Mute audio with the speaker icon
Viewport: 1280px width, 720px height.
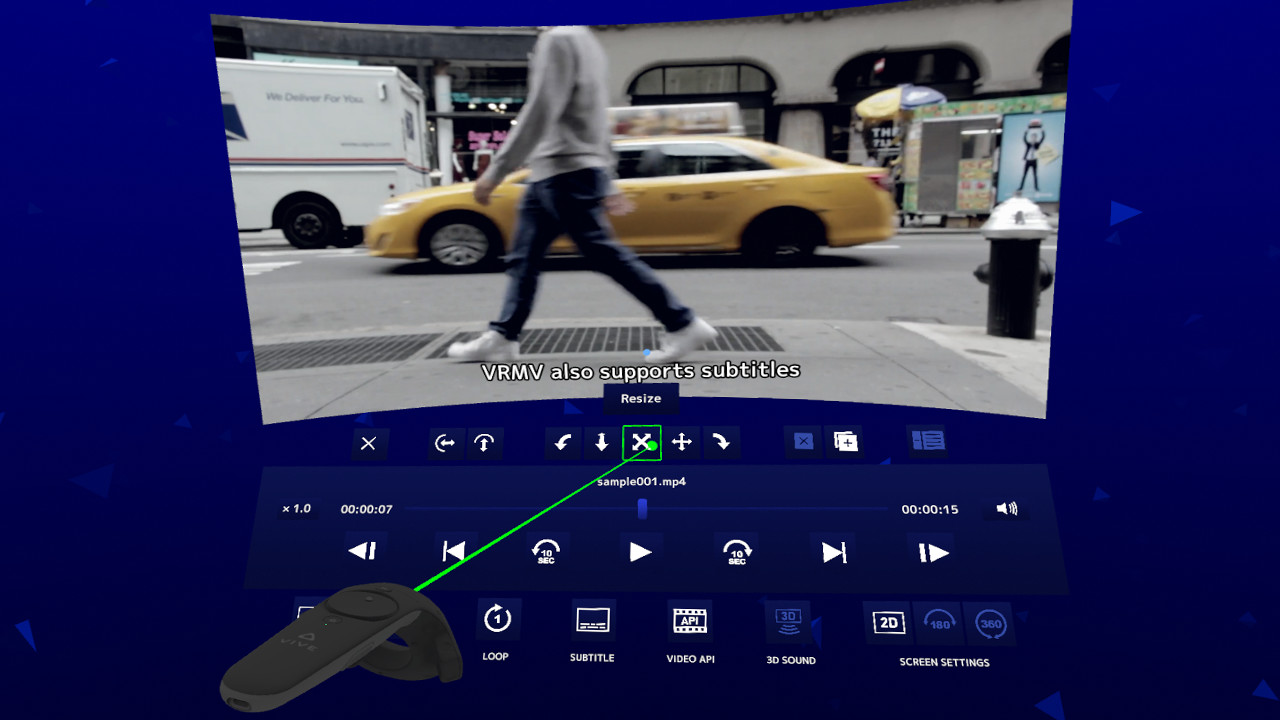click(x=1006, y=508)
